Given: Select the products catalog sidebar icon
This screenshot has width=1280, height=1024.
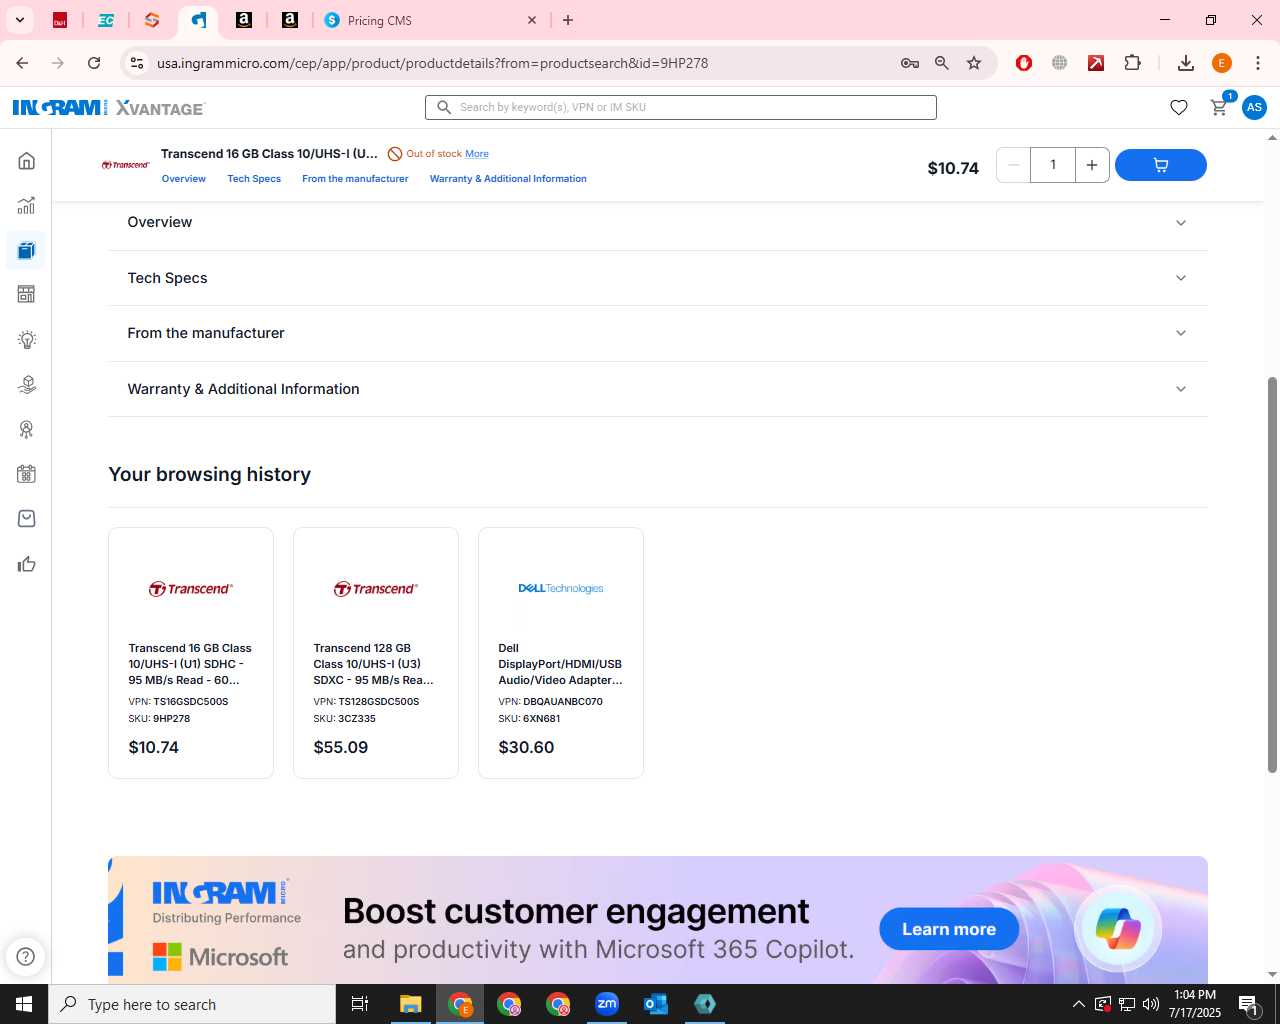Looking at the screenshot, I should (27, 250).
